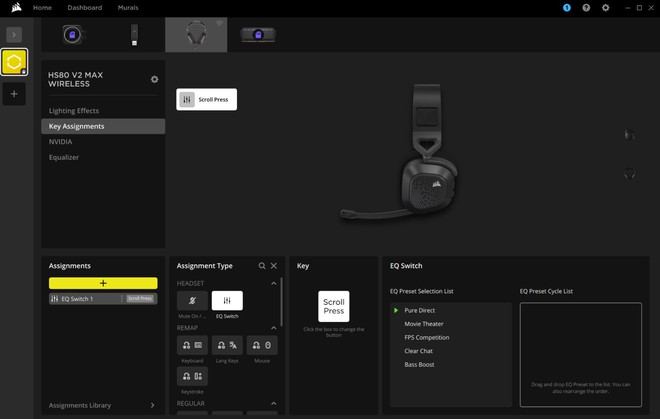Click the EQ Preset Cycle List box
Screen dimensions: 660x419
point(580,355)
